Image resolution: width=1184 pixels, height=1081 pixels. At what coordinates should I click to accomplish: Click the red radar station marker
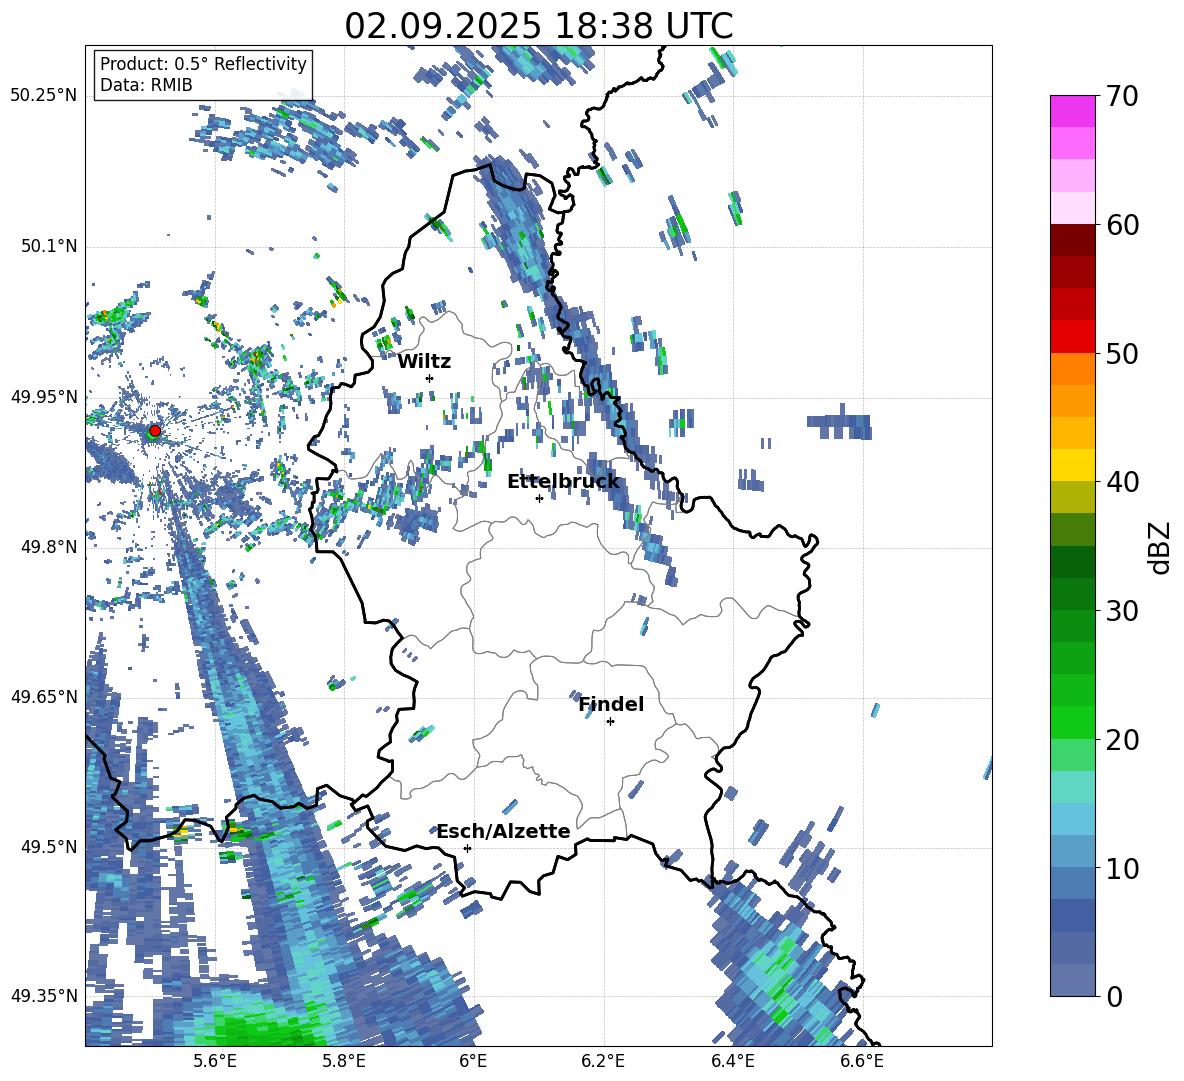(x=155, y=431)
